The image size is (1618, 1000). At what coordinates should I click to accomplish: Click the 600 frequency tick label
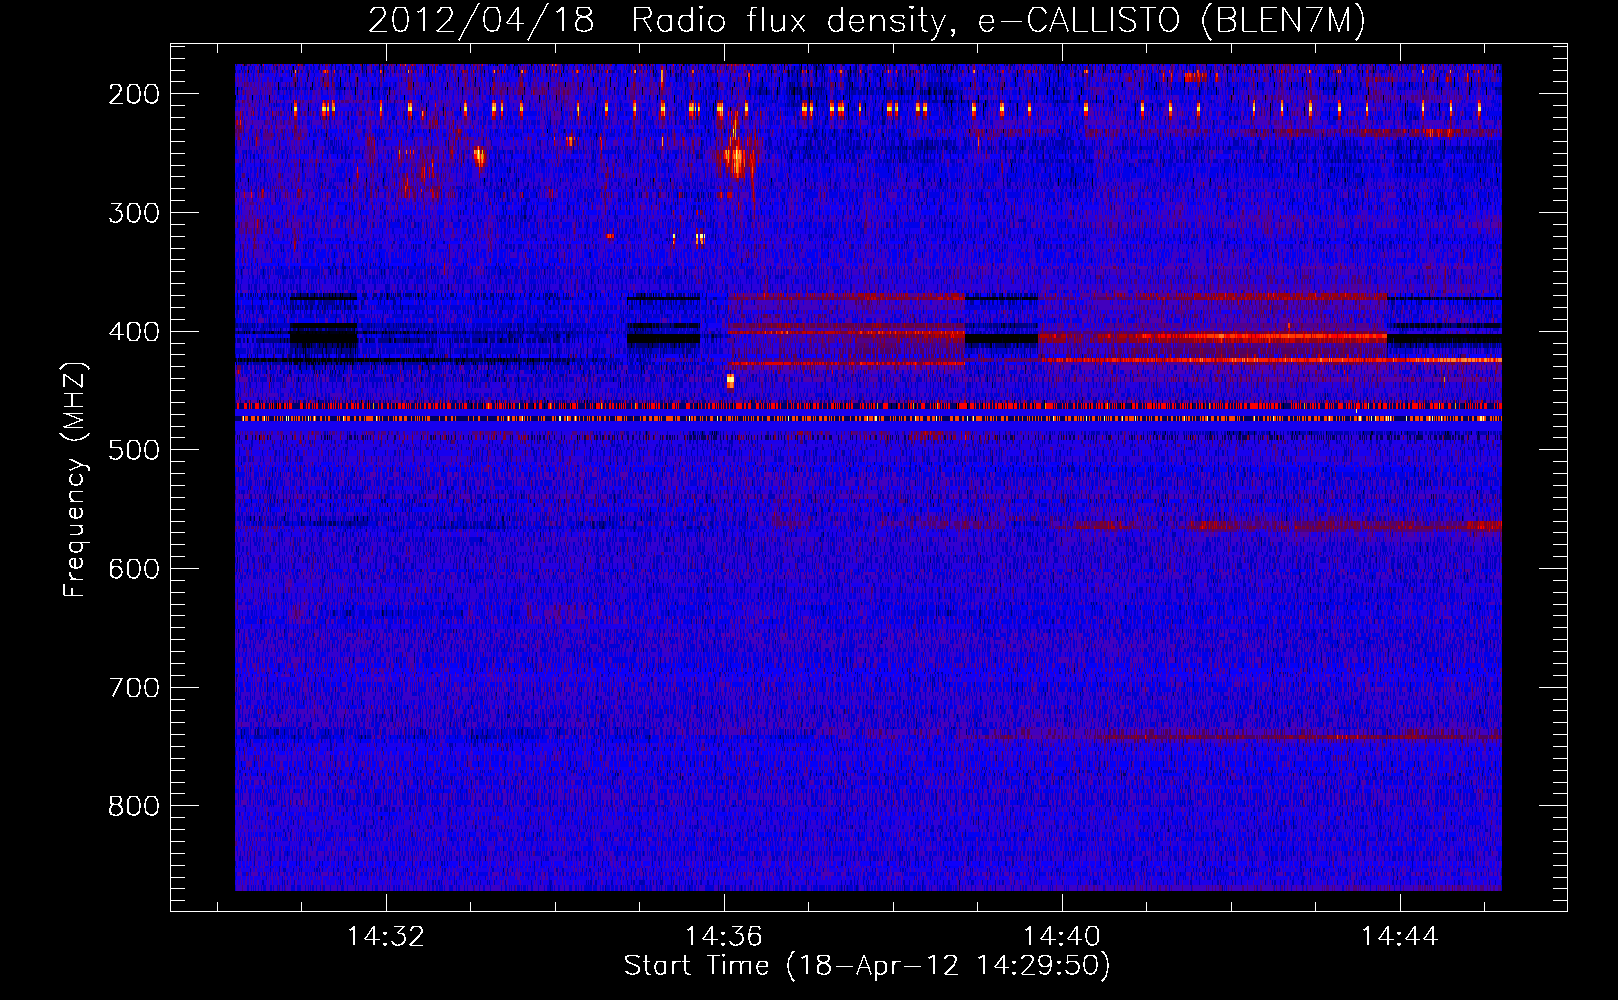pos(133,569)
